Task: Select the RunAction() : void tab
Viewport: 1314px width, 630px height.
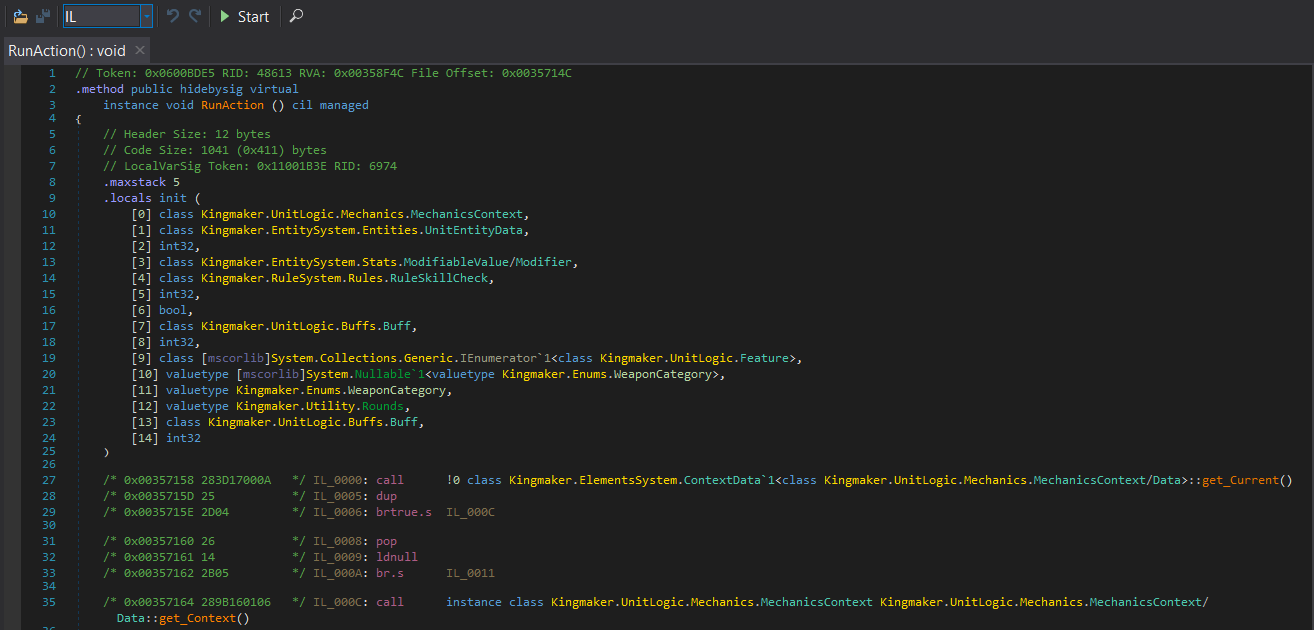Action: (67, 50)
